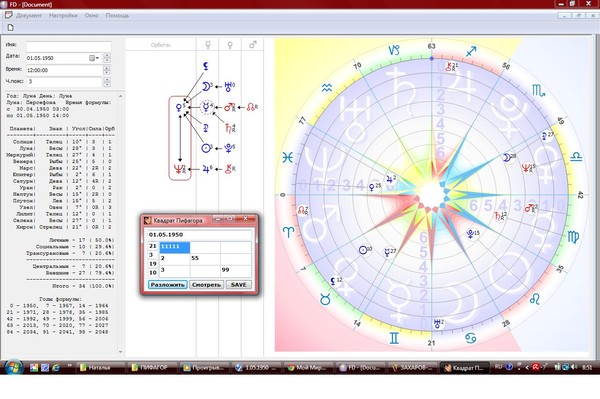
Task: Click the Black Moon Lilith symbol in the formula diagram
Action: click(x=205, y=66)
